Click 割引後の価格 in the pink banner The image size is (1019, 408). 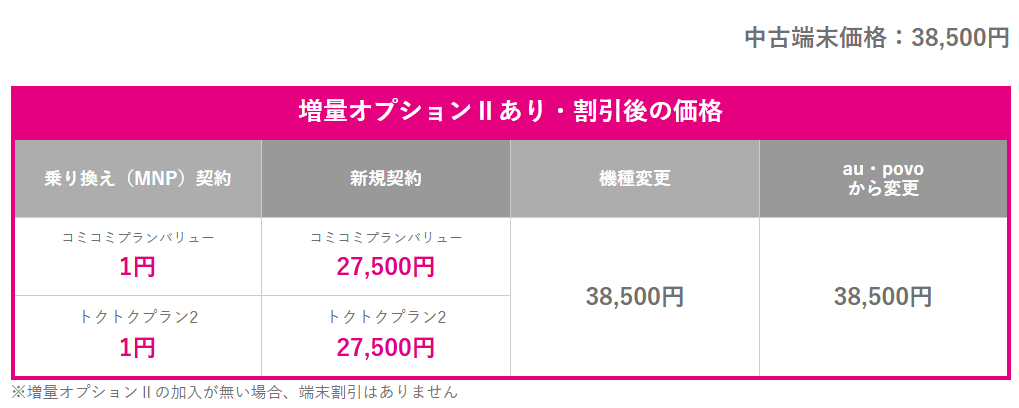coord(648,111)
